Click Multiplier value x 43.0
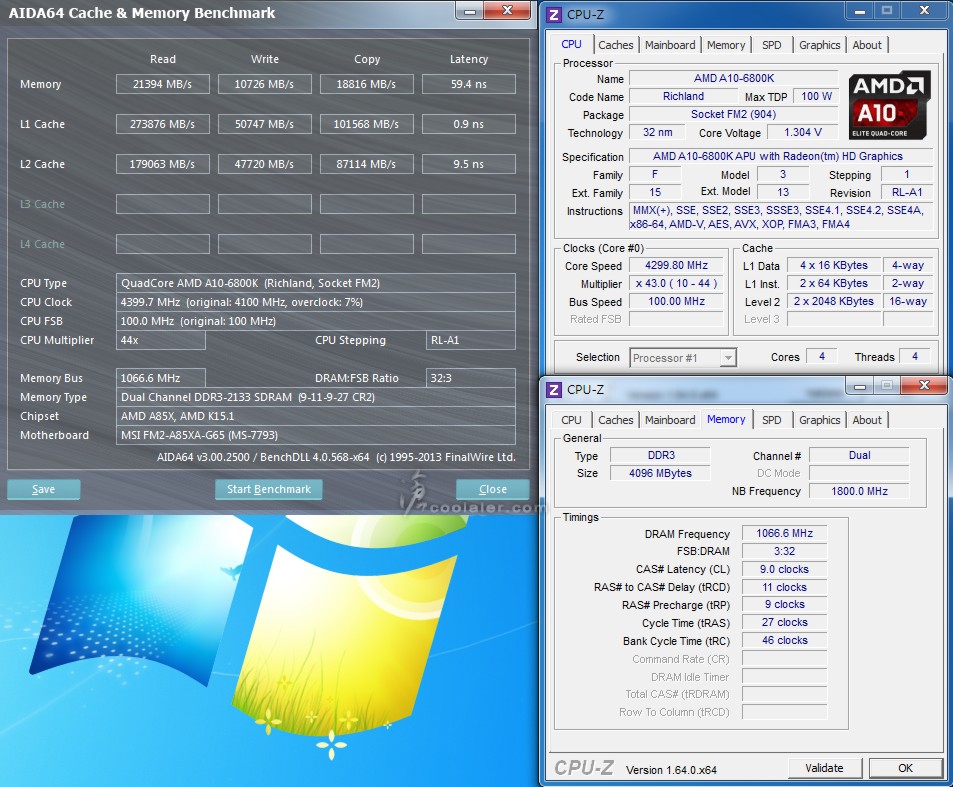 pos(676,284)
